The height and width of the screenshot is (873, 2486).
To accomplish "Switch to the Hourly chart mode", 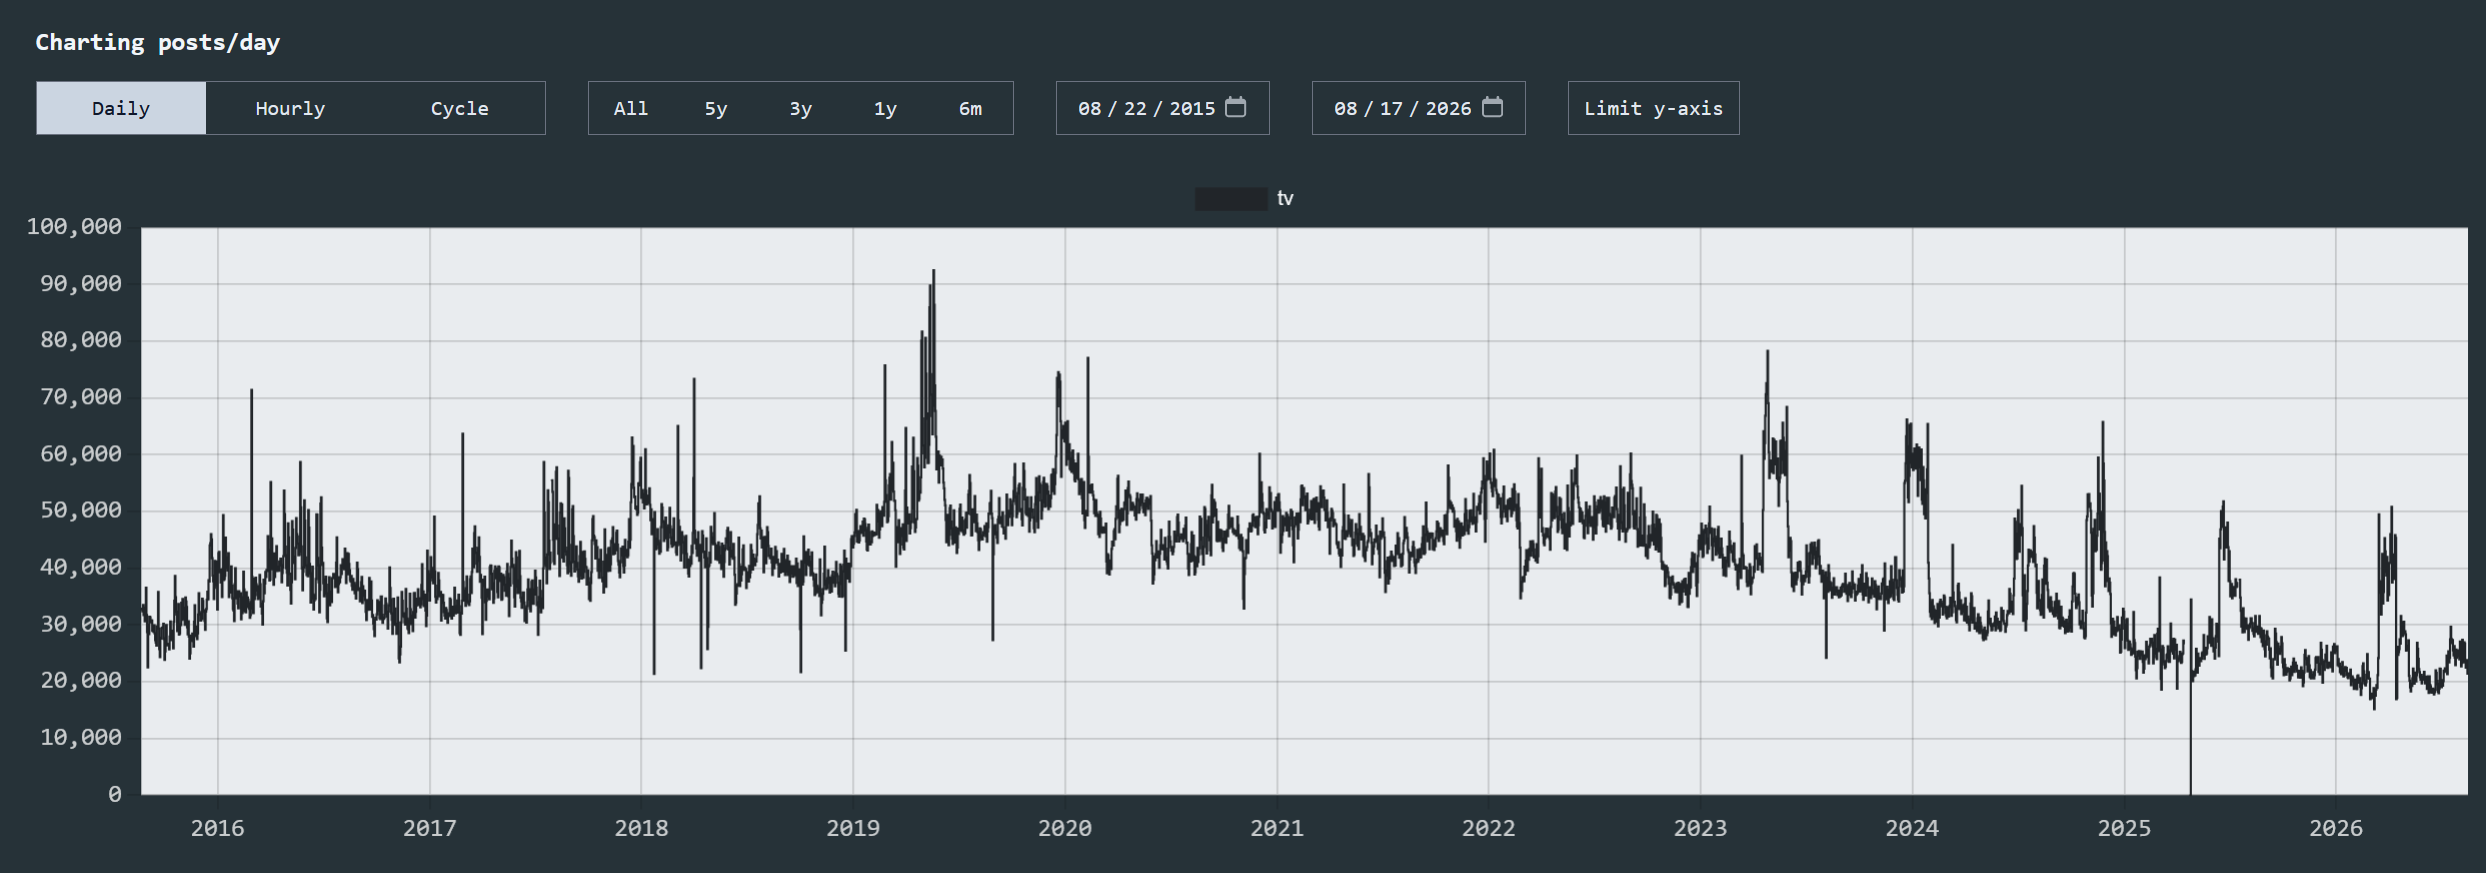I will 290,108.
